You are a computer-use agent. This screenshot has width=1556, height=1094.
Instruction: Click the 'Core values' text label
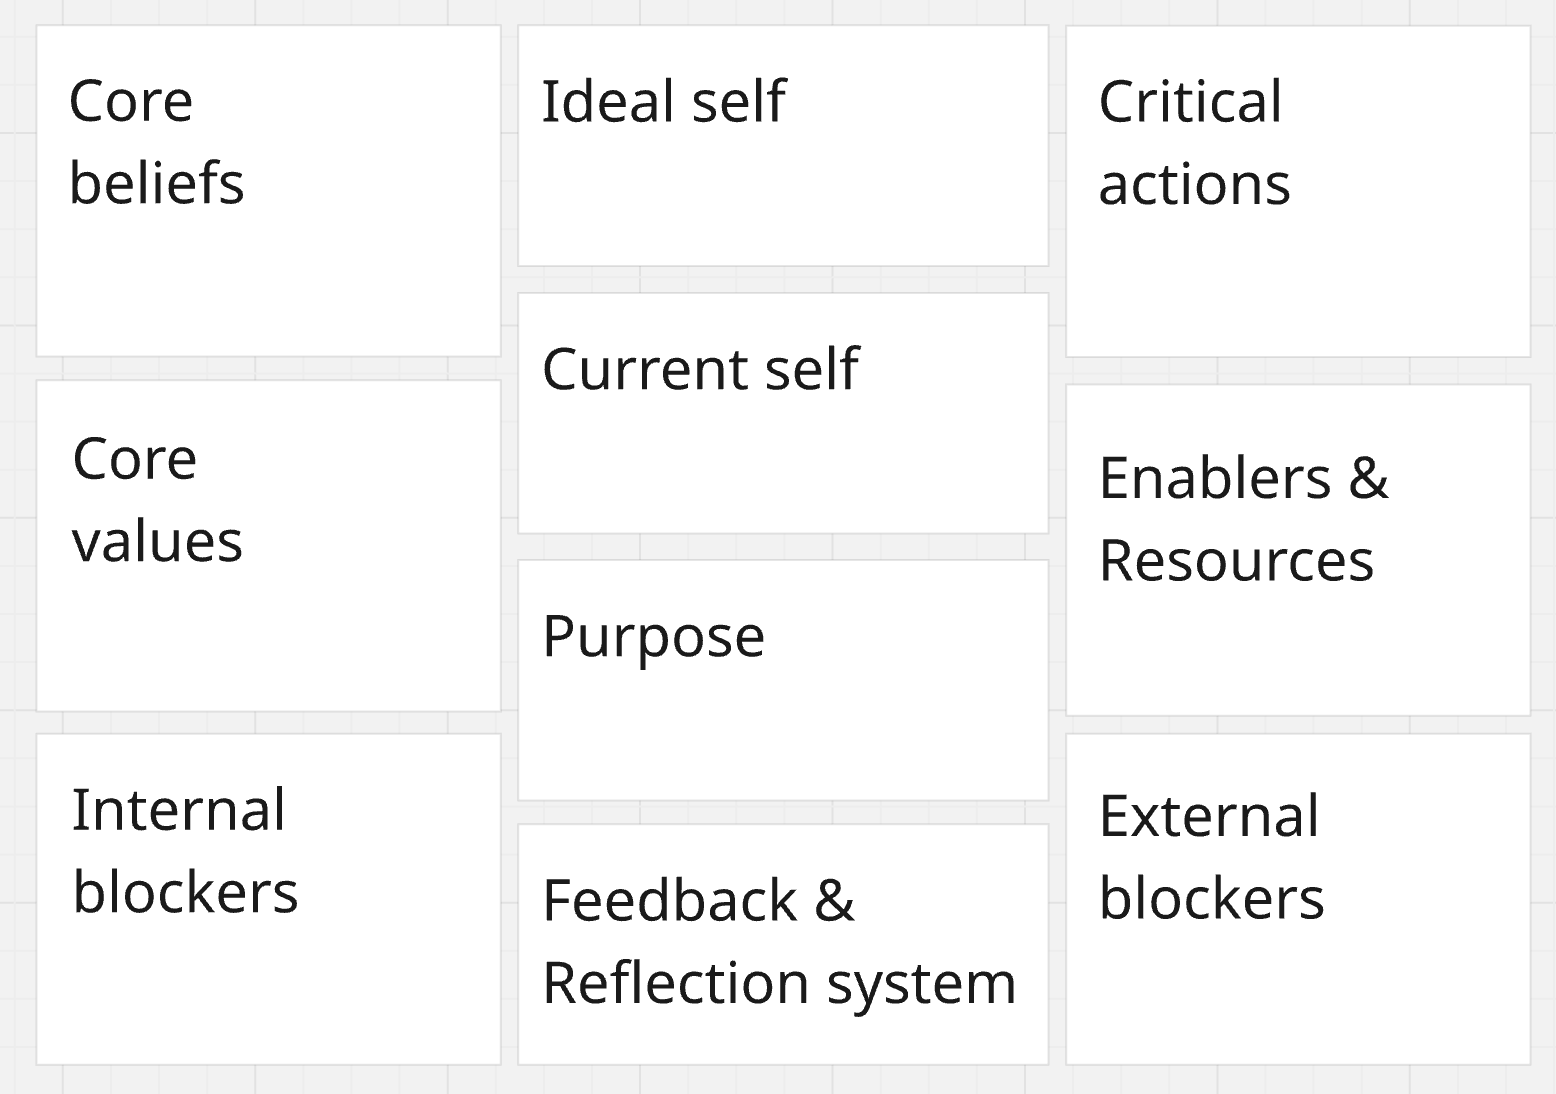[157, 500]
